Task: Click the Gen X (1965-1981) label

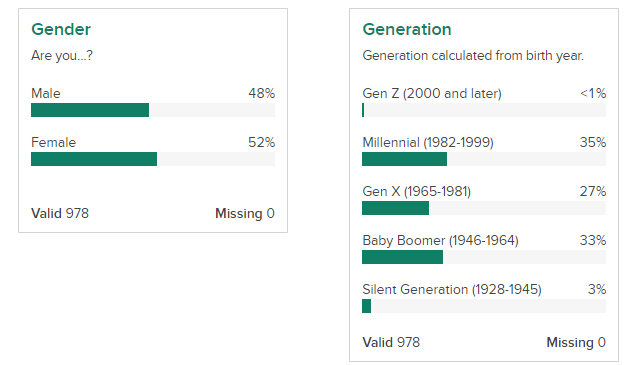Action: [417, 191]
